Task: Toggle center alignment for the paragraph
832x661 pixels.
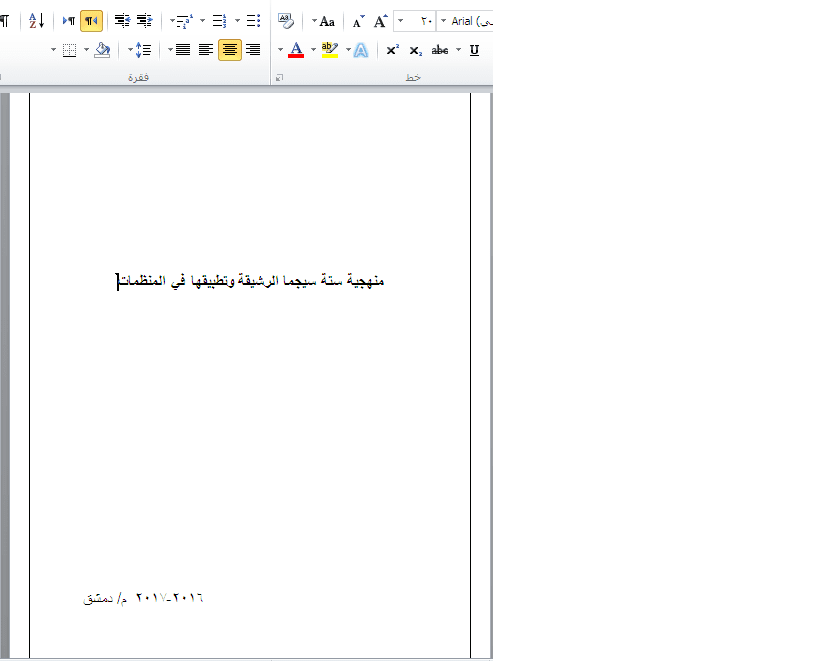Action: click(x=230, y=50)
